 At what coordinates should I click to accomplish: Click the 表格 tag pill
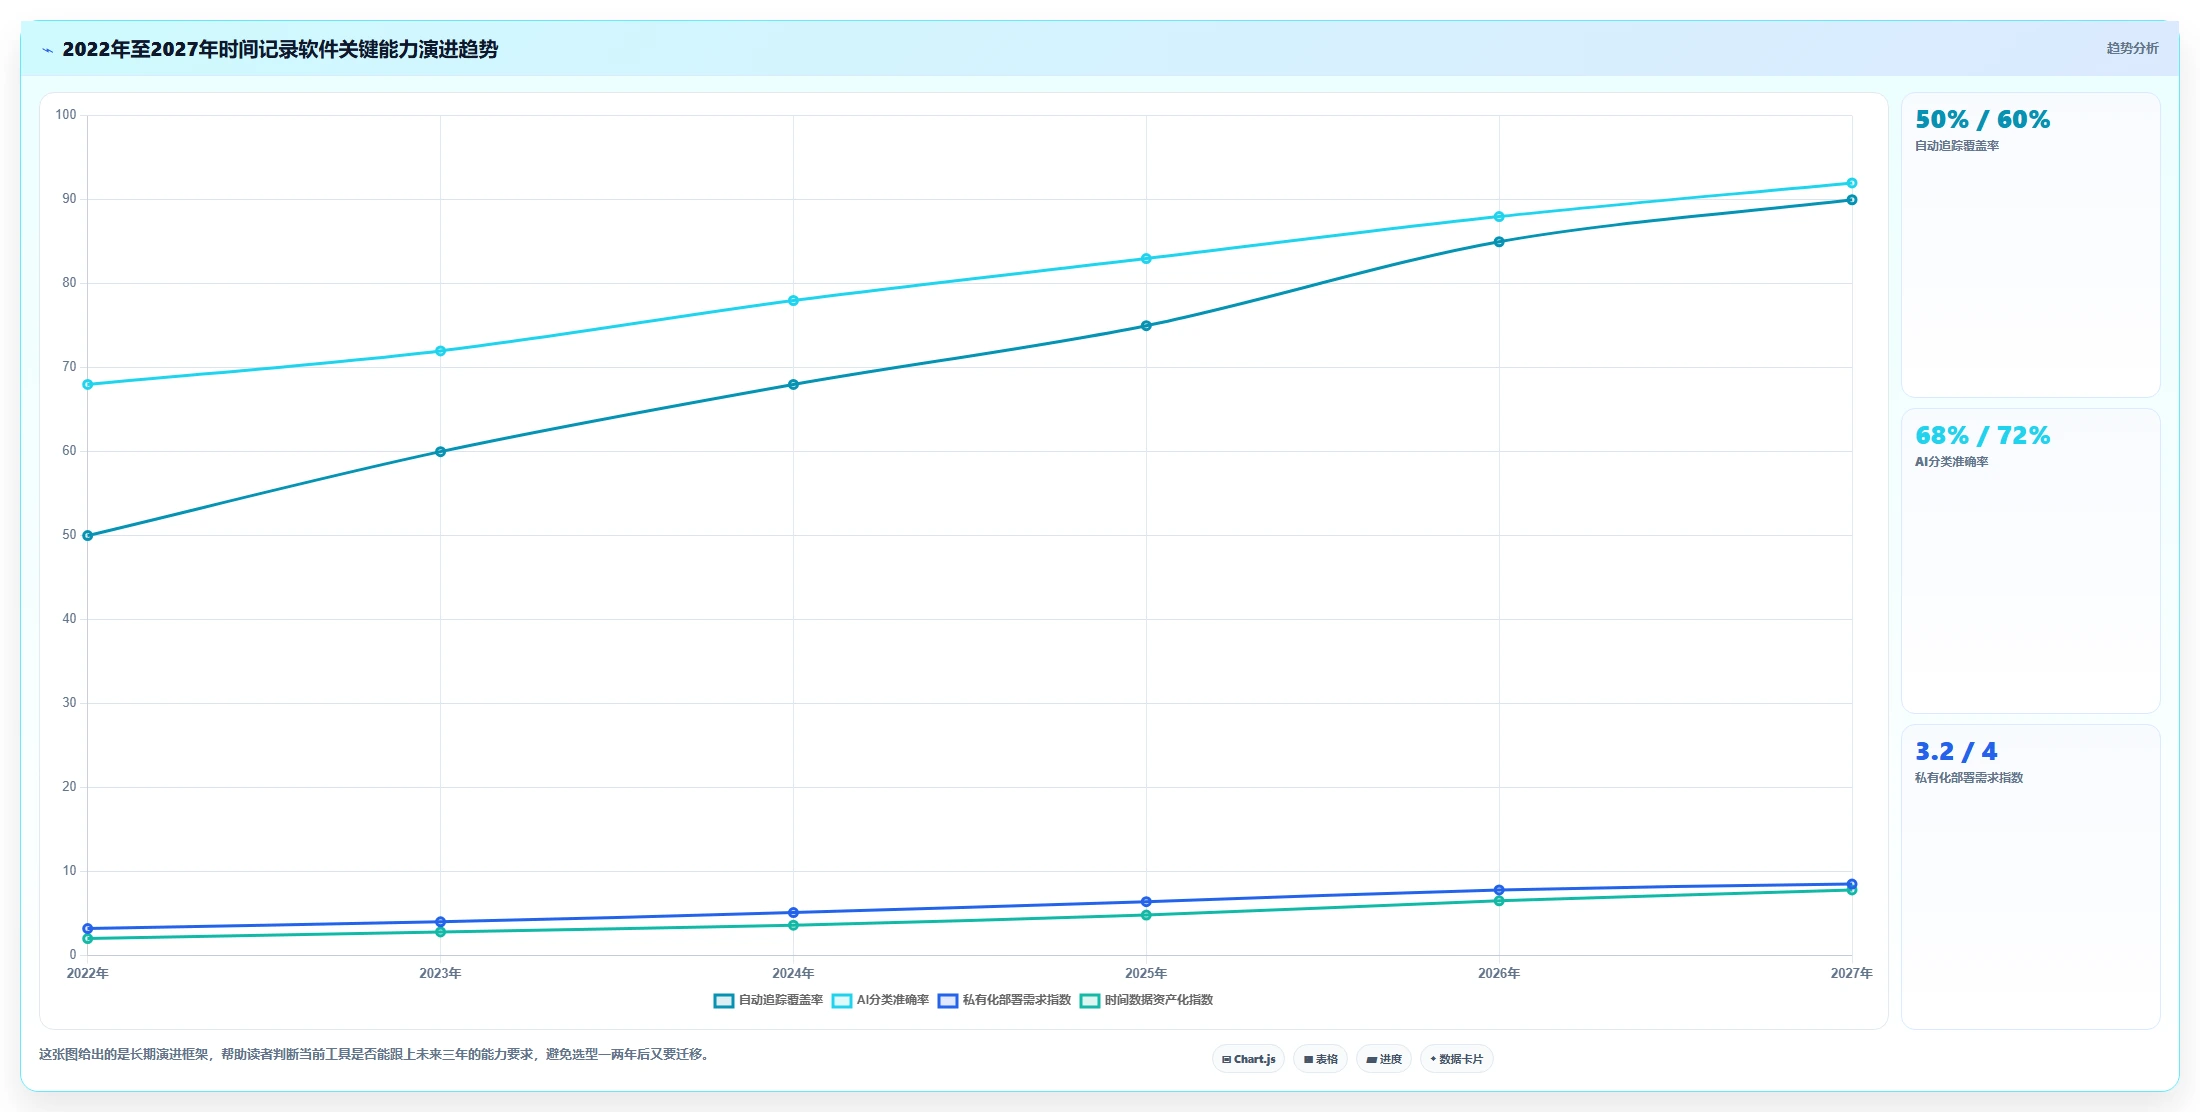pos(1320,1059)
